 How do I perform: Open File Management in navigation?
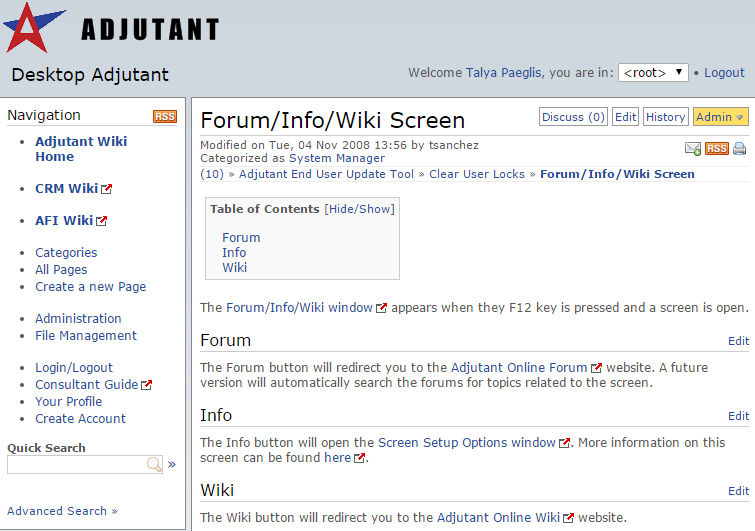pyautogui.click(x=86, y=336)
